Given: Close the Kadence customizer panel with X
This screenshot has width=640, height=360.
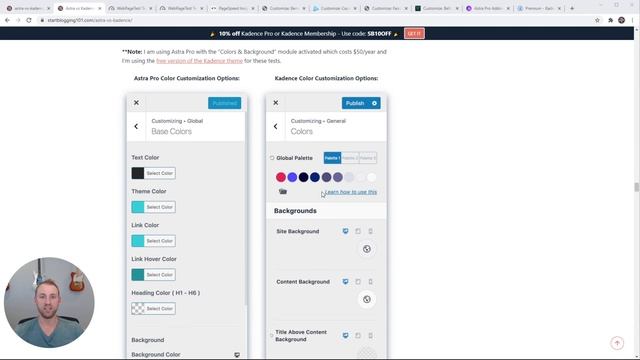Looking at the screenshot, I should pyautogui.click(x=276, y=103).
